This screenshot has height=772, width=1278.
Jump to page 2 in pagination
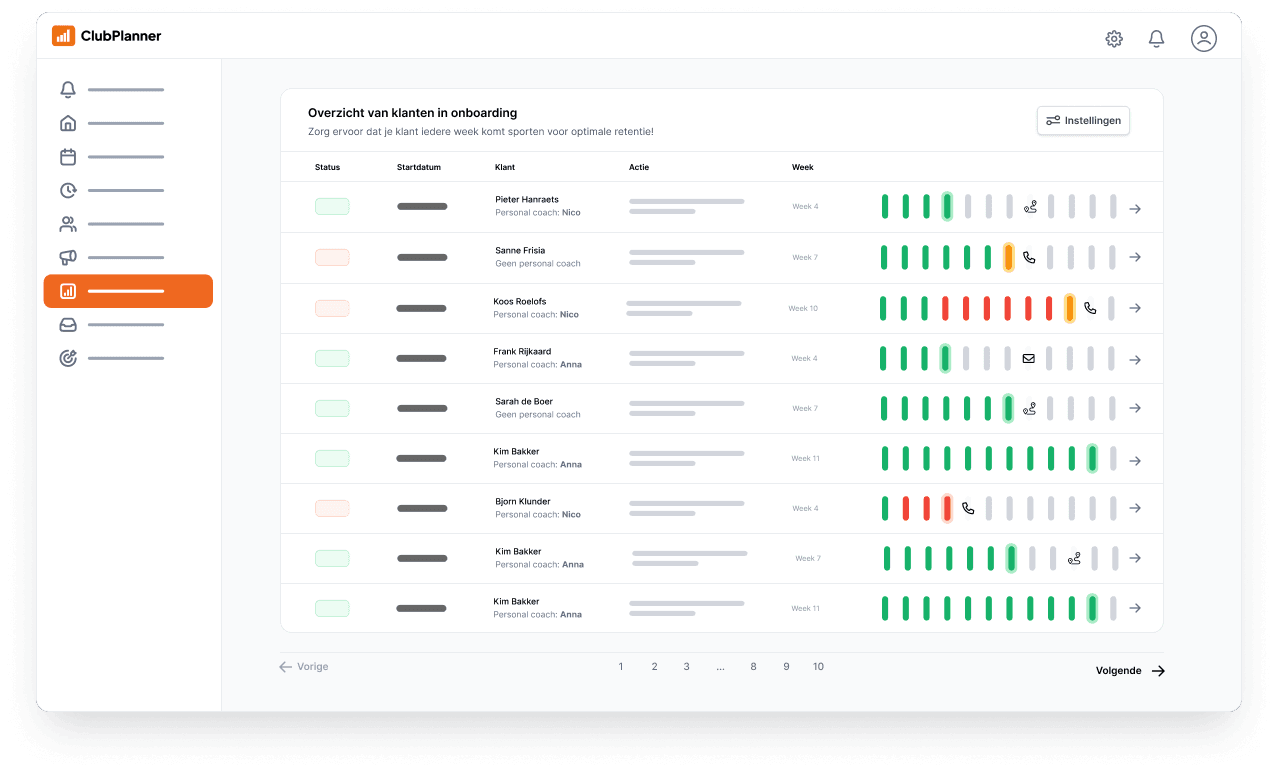point(654,667)
